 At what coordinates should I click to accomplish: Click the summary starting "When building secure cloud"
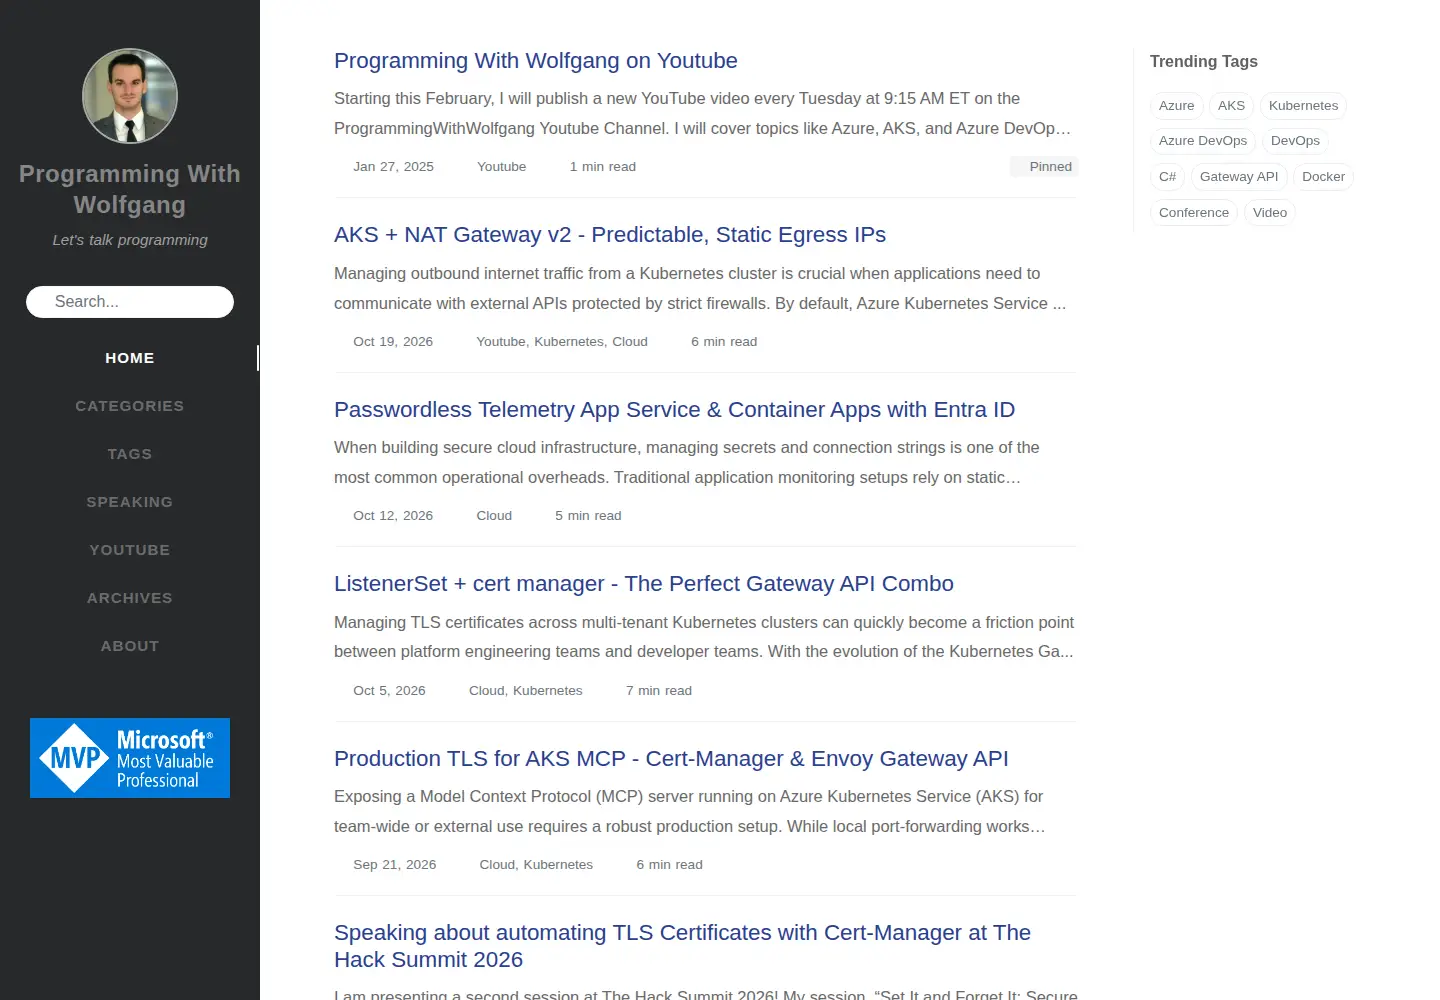(688, 463)
